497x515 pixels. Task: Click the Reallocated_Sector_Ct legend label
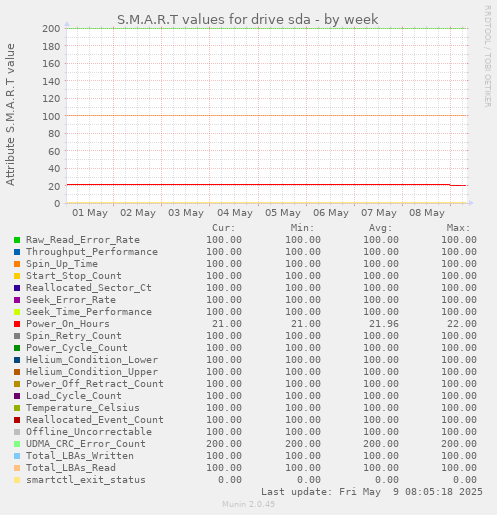pyautogui.click(x=89, y=288)
